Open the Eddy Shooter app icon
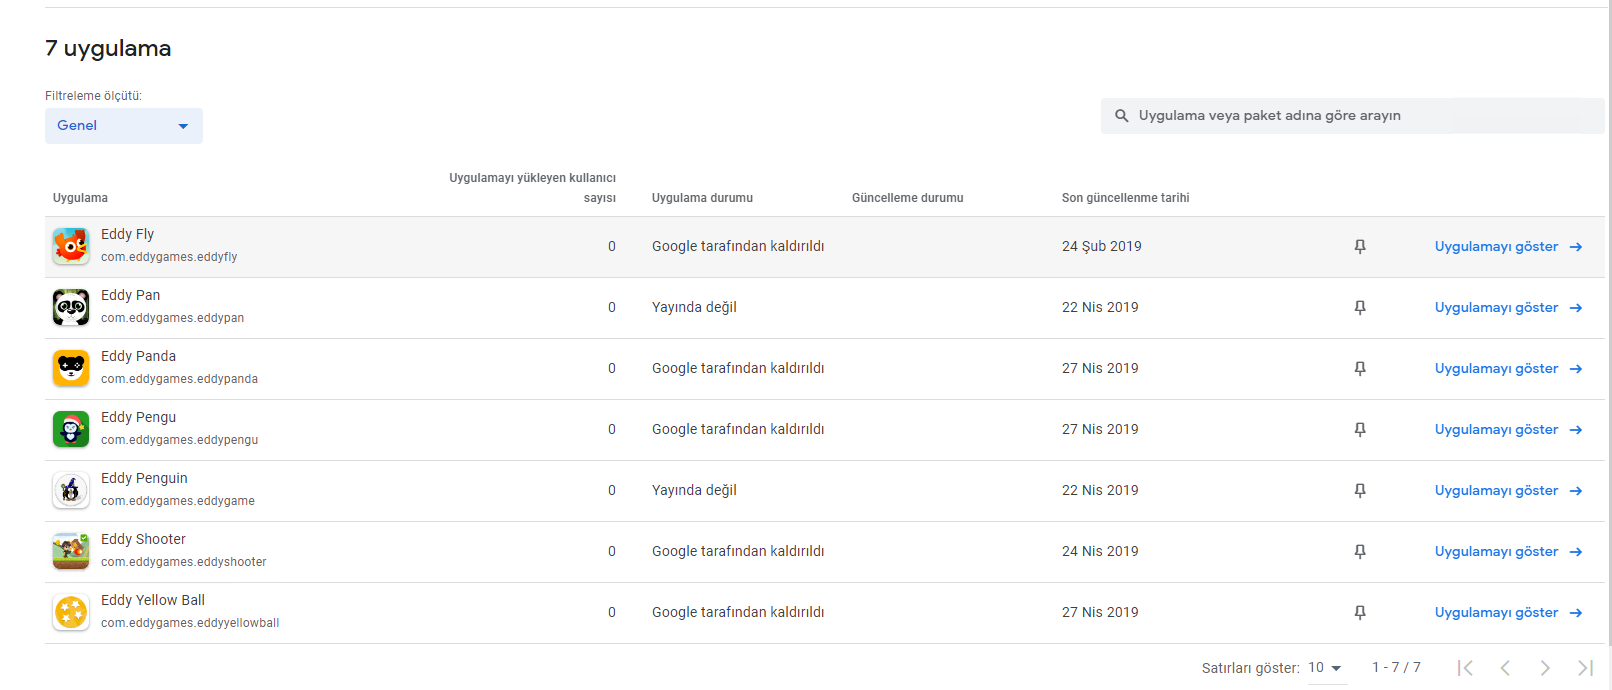Viewport: 1612px width, 690px height. pyautogui.click(x=71, y=551)
